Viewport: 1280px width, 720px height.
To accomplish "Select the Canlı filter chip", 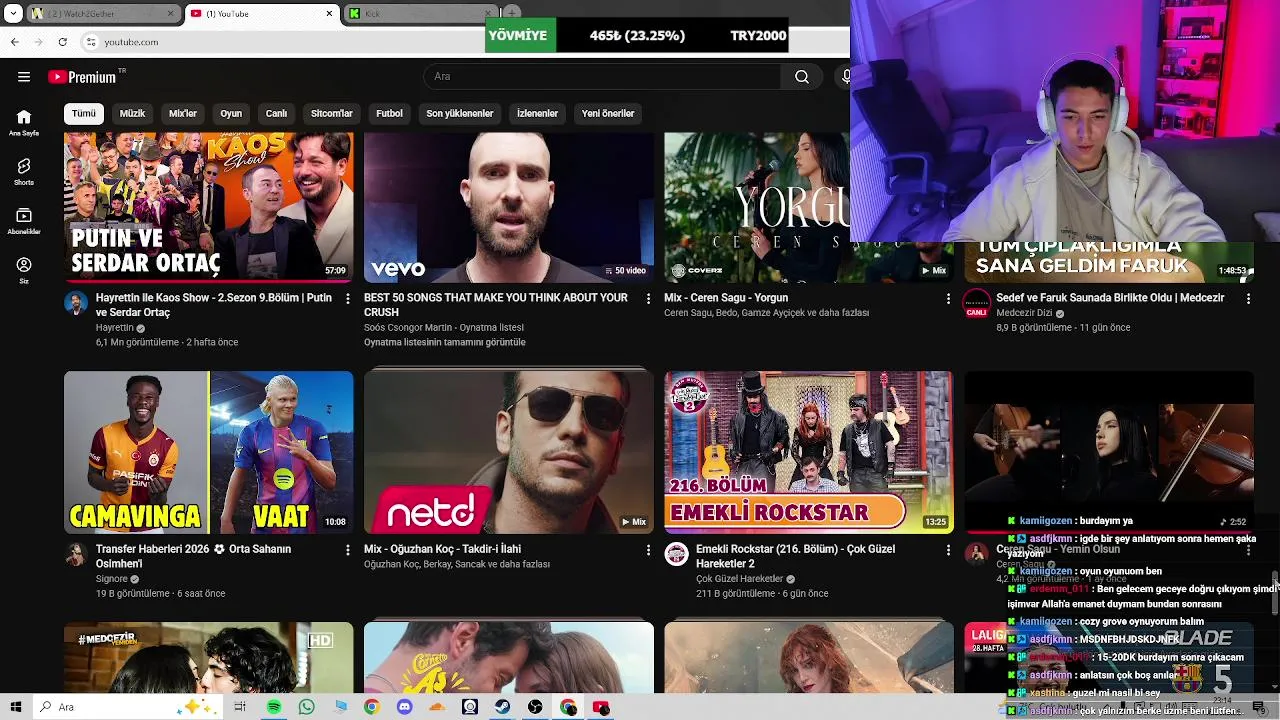I will pyautogui.click(x=276, y=113).
